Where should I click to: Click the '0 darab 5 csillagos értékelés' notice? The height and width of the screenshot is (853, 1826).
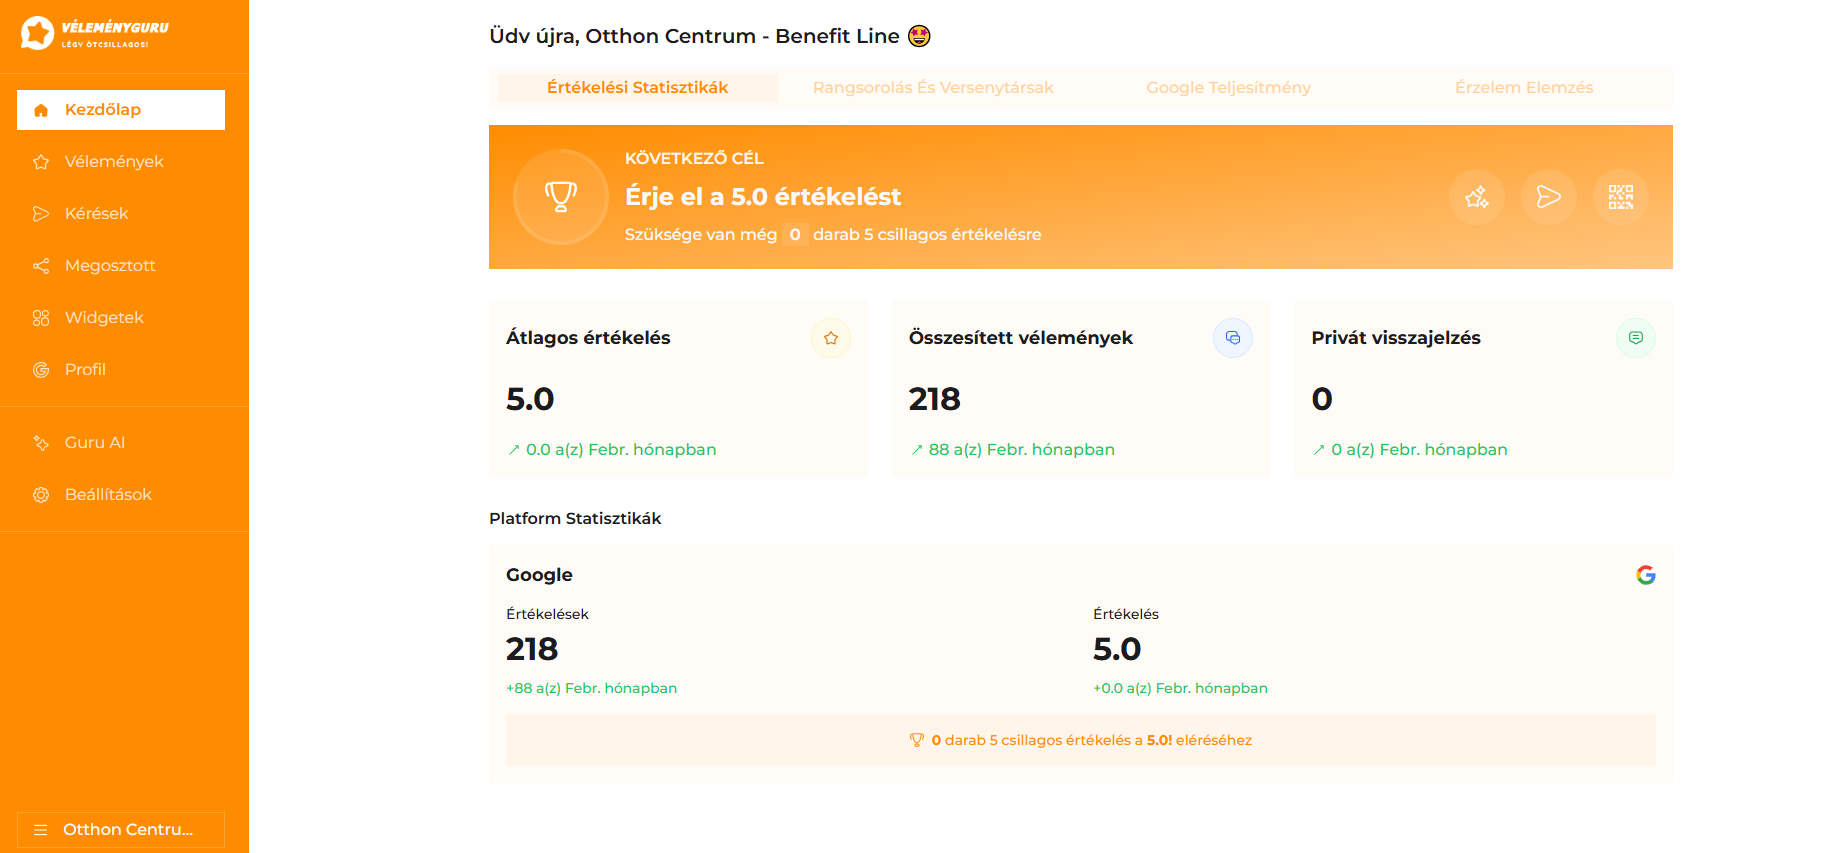click(x=1081, y=741)
